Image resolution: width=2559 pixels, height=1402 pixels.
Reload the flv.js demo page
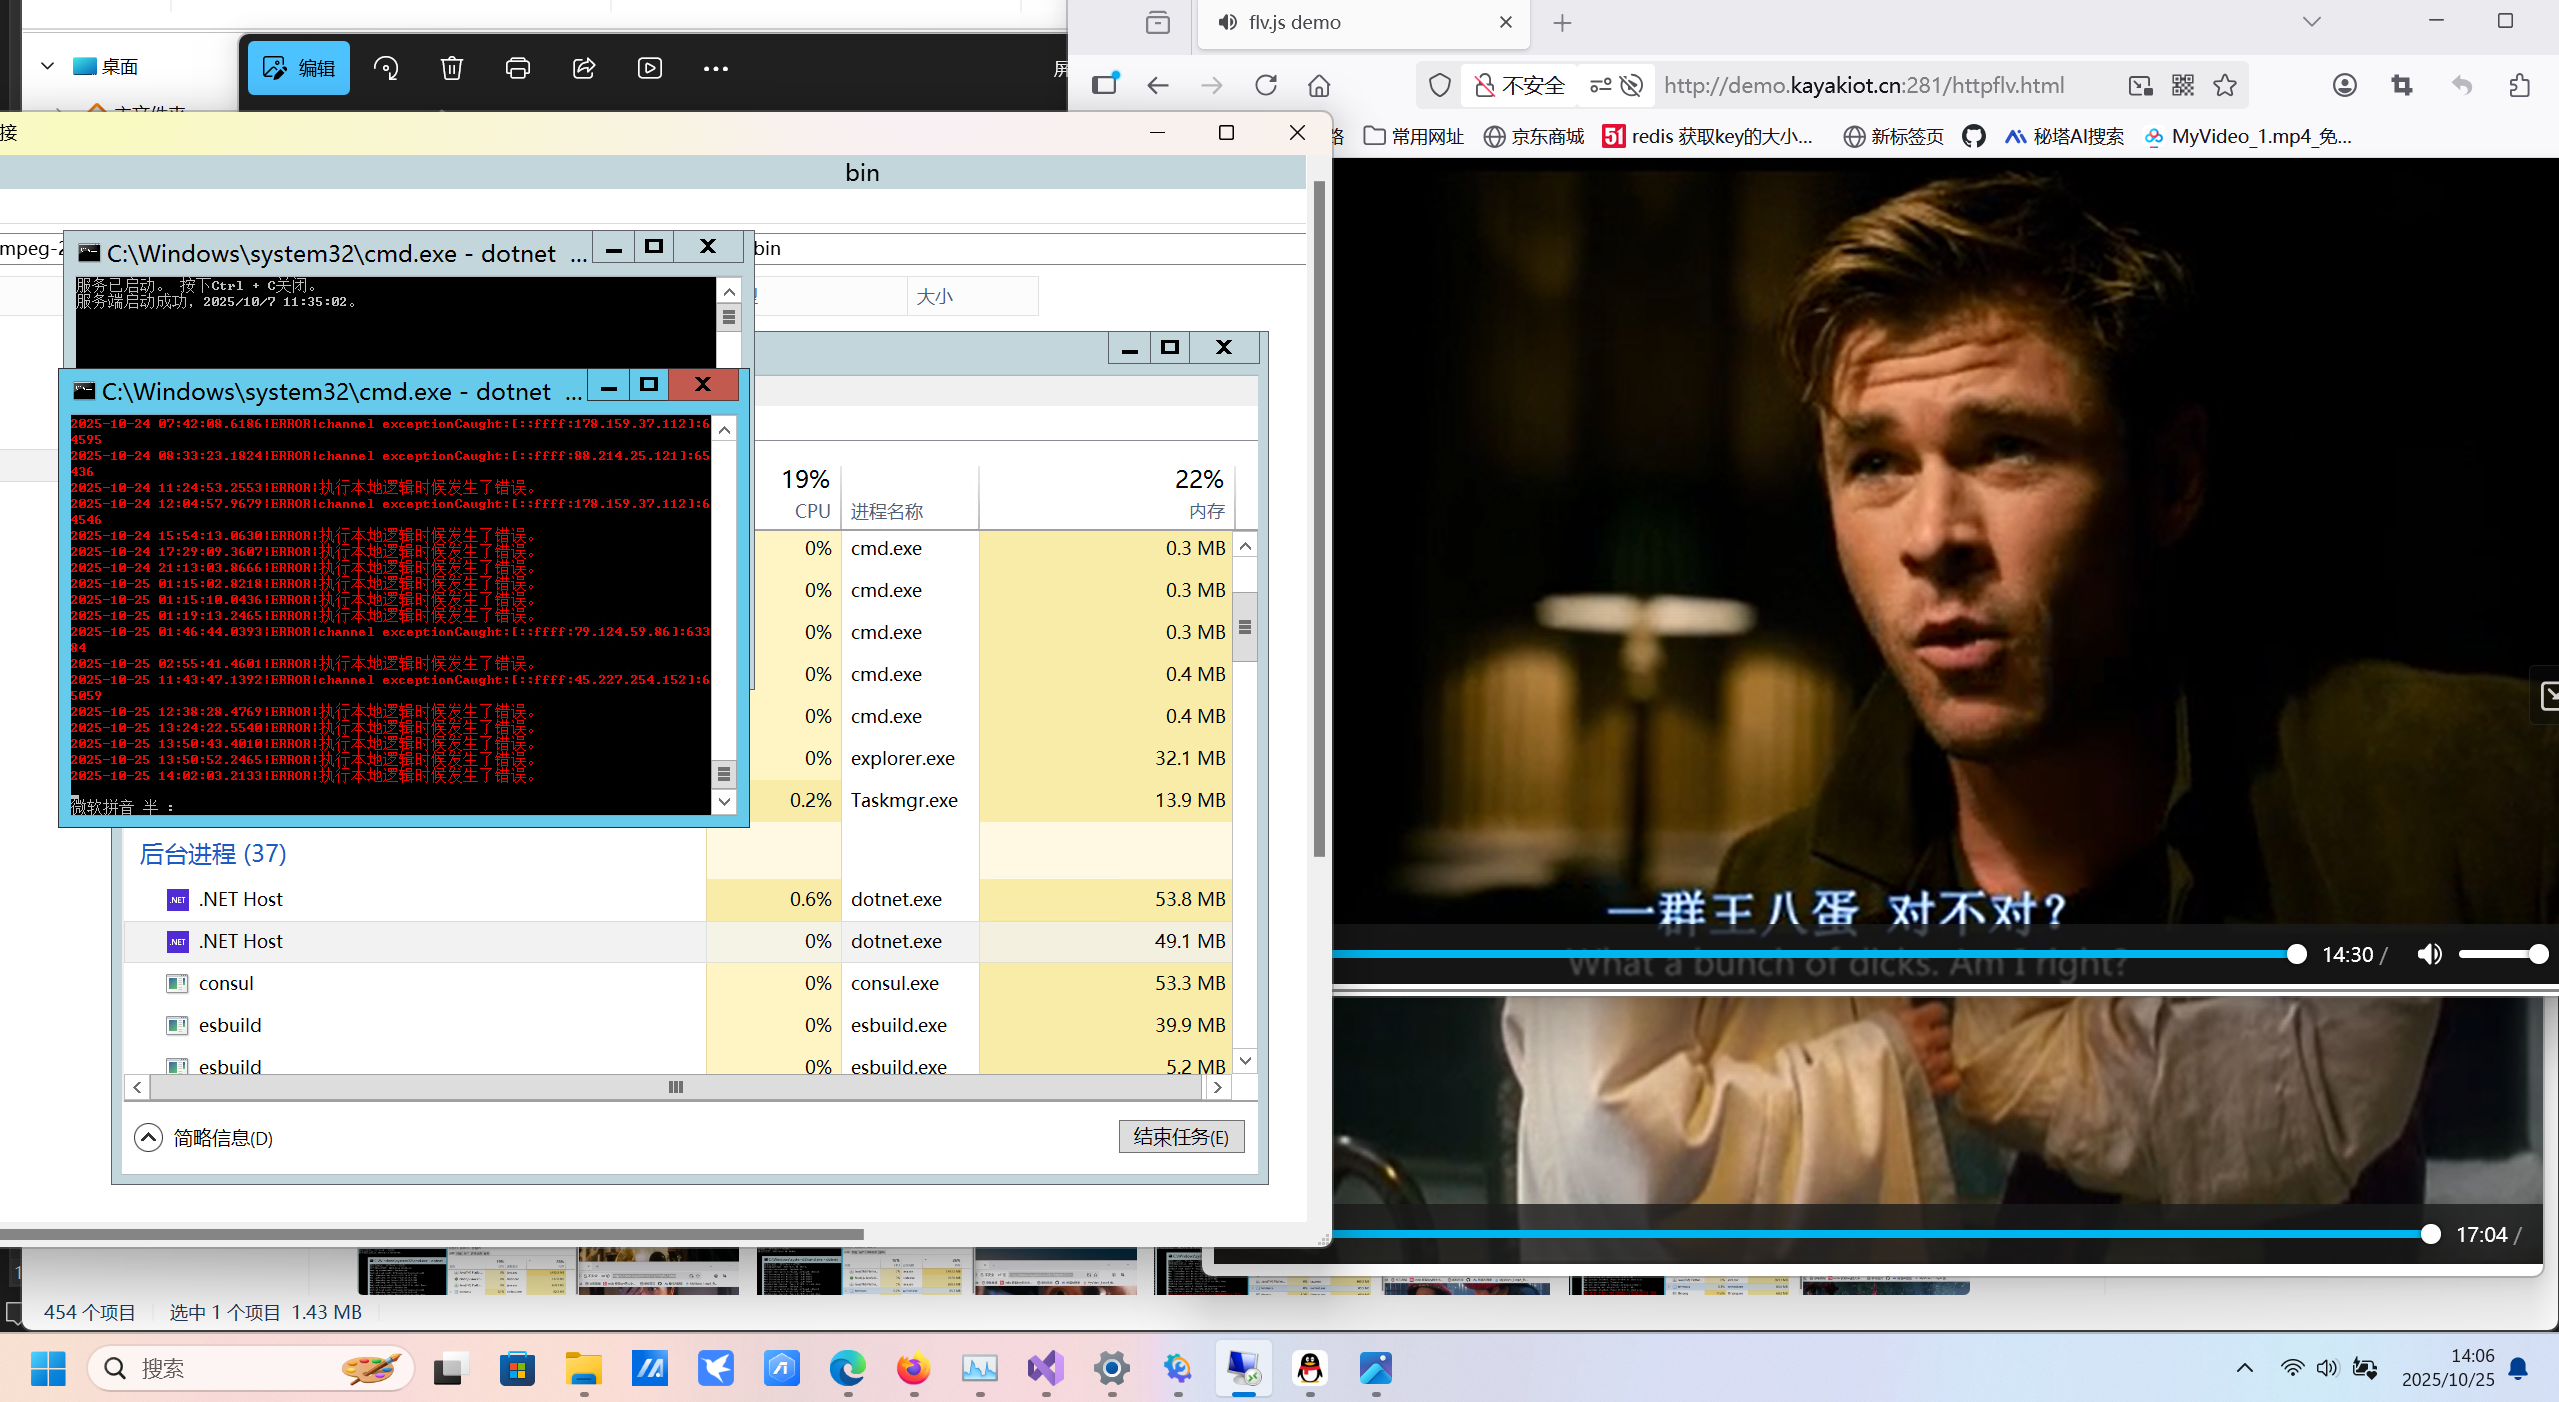tap(1266, 85)
